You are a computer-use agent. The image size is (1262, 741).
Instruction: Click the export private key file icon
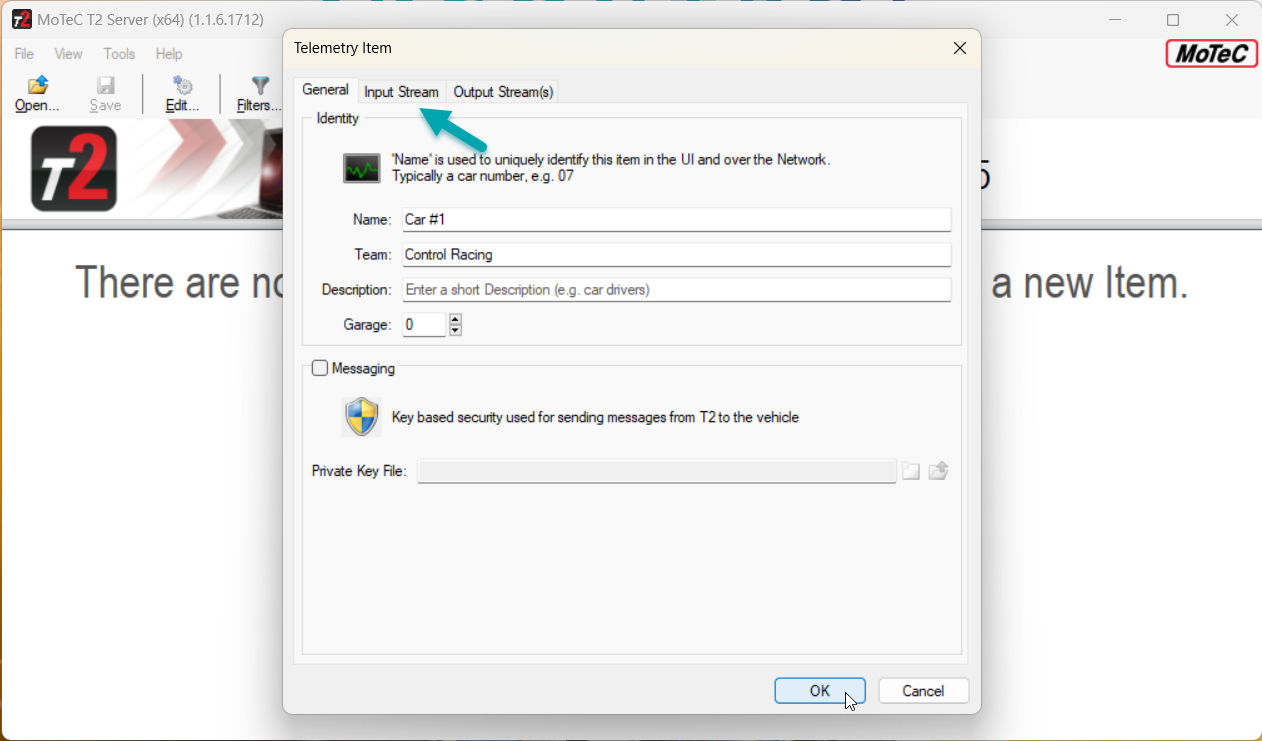(938, 471)
